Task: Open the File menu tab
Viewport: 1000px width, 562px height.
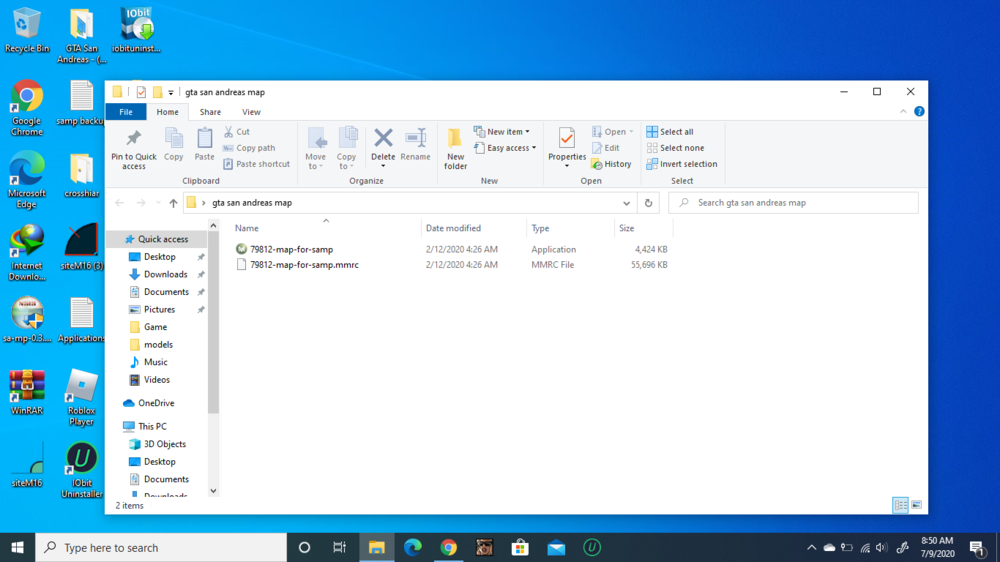Action: tap(126, 112)
